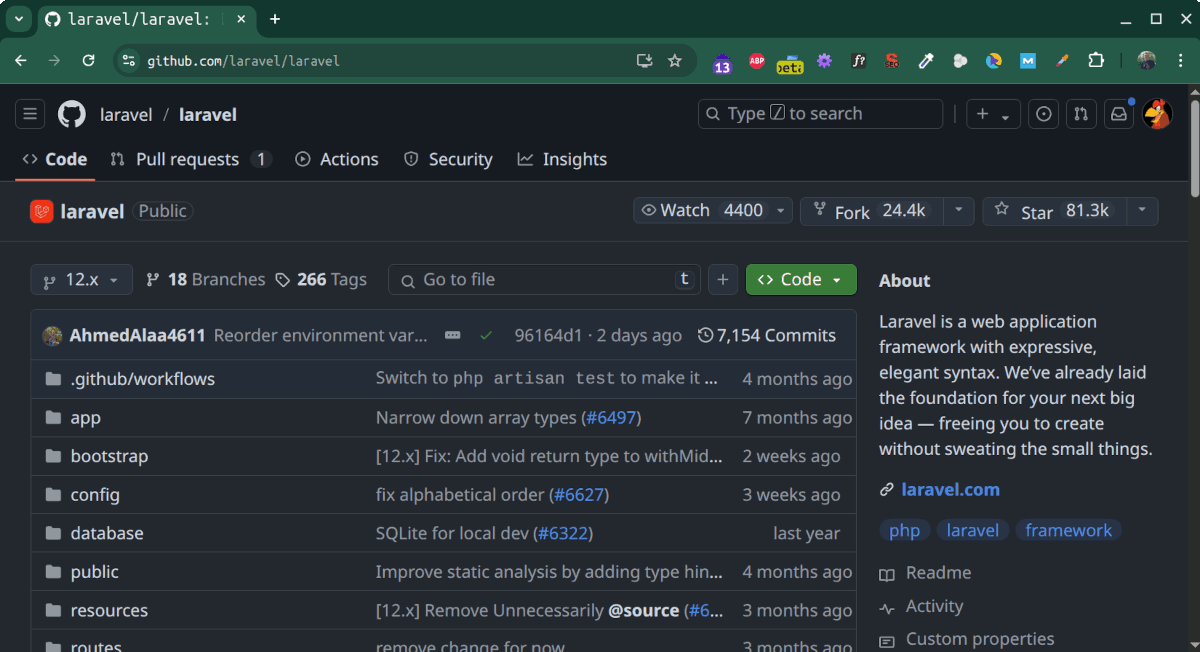The image size is (1200, 652).
Task: Click the framework topic tag
Action: [x=1068, y=531]
